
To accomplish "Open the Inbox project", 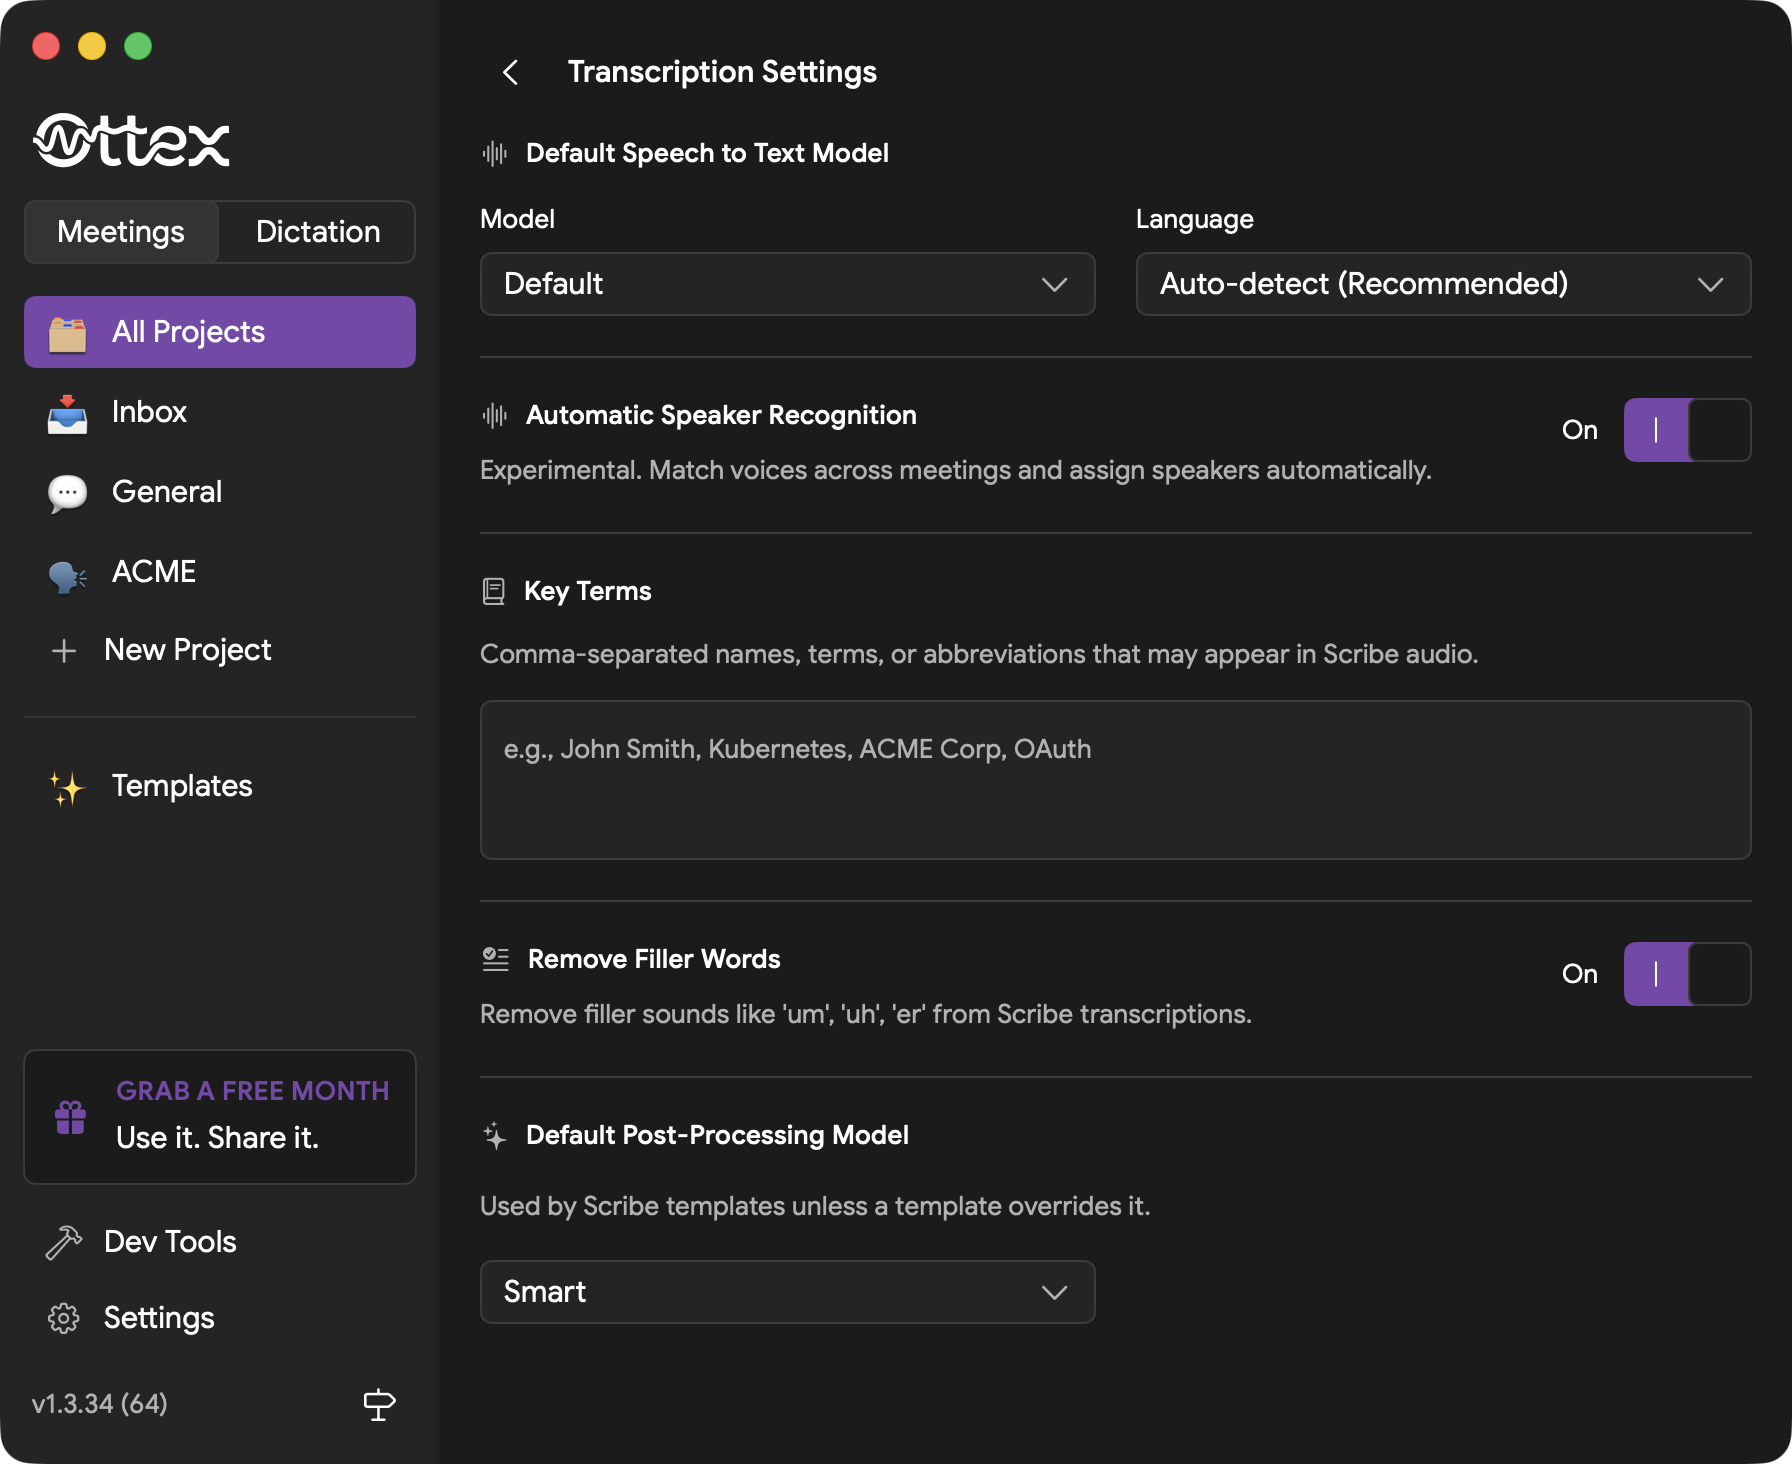I will pyautogui.click(x=220, y=412).
